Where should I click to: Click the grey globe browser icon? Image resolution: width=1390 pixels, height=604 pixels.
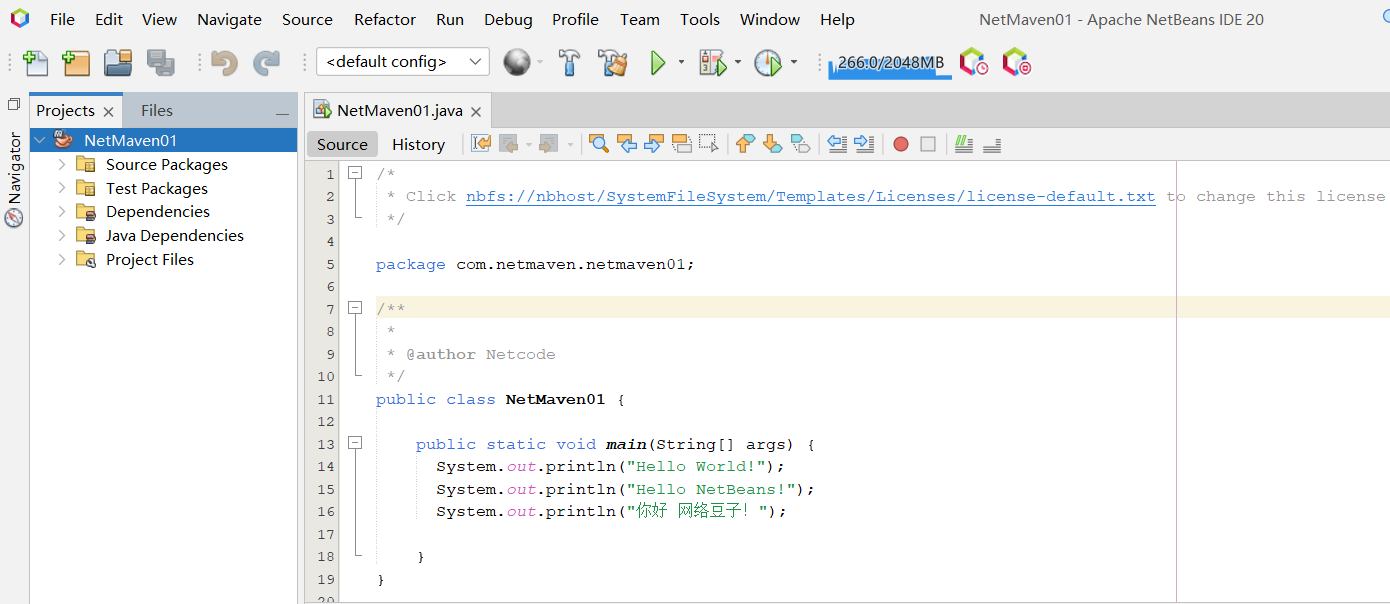point(516,62)
